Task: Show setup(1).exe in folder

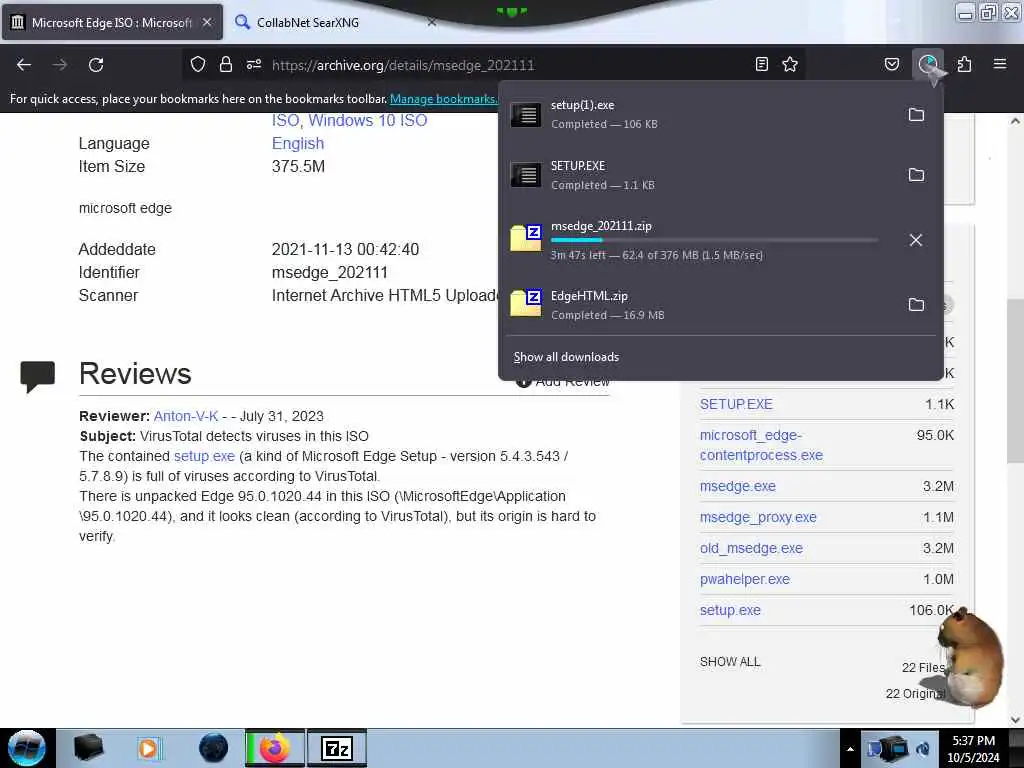Action: 916,115
